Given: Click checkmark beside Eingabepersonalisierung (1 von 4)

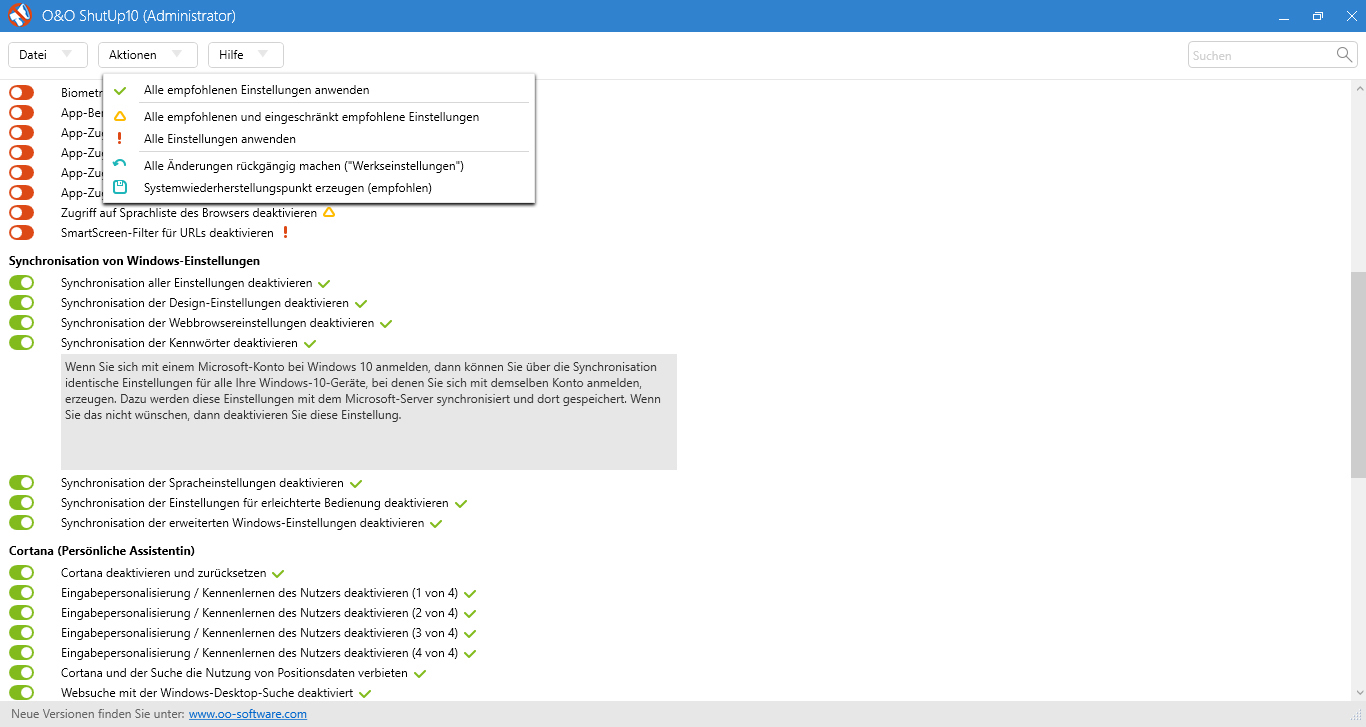Looking at the screenshot, I should 470,593.
